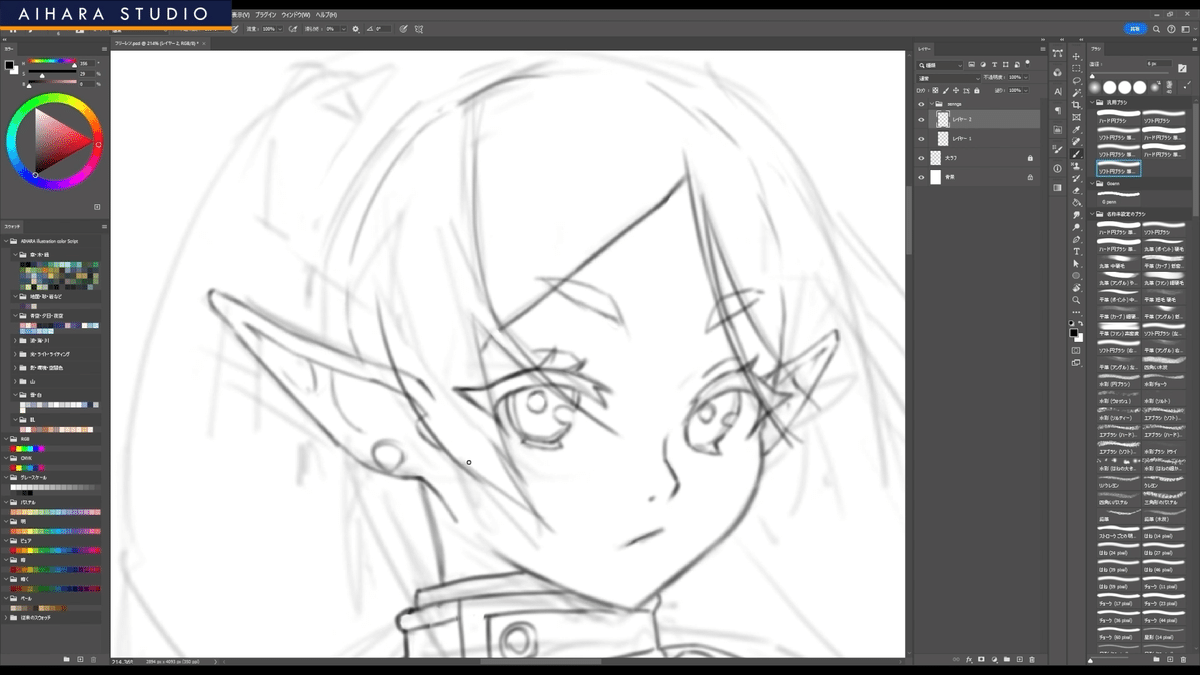The width and height of the screenshot is (1200, 675).
Task: Select the Type tool
Action: pos(1076,251)
